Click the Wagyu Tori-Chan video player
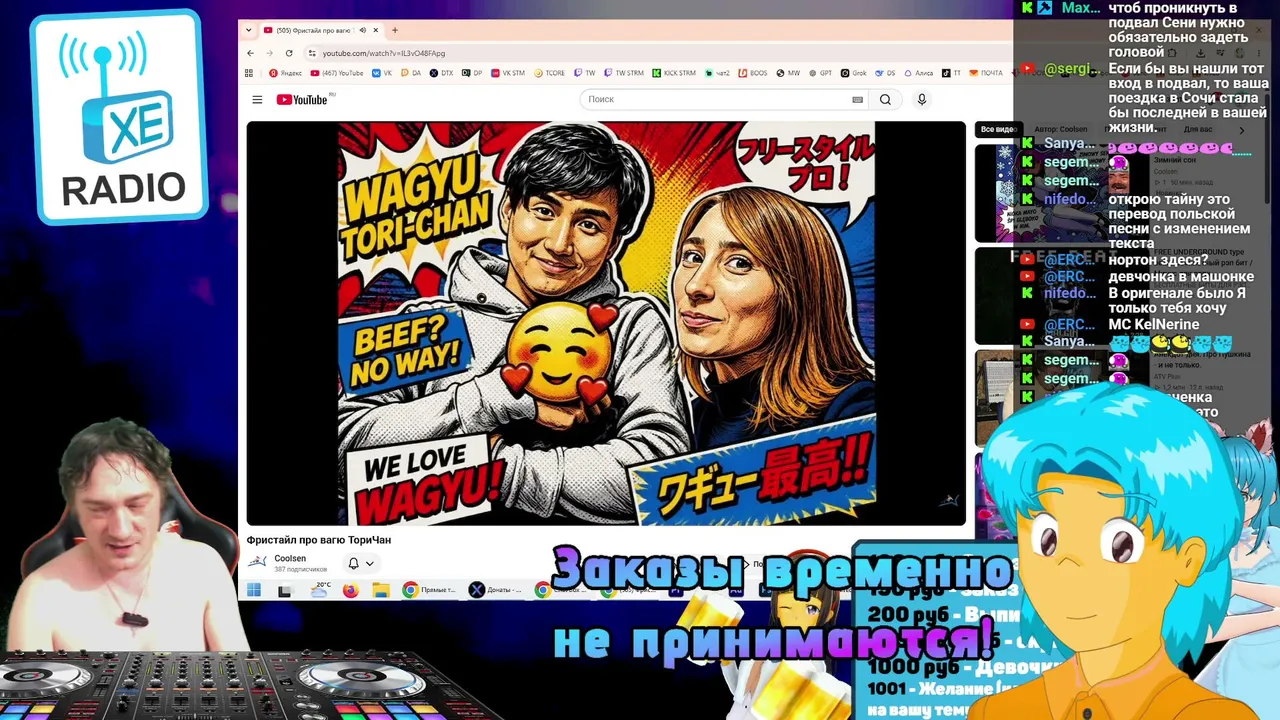The width and height of the screenshot is (1280, 720). (x=606, y=323)
